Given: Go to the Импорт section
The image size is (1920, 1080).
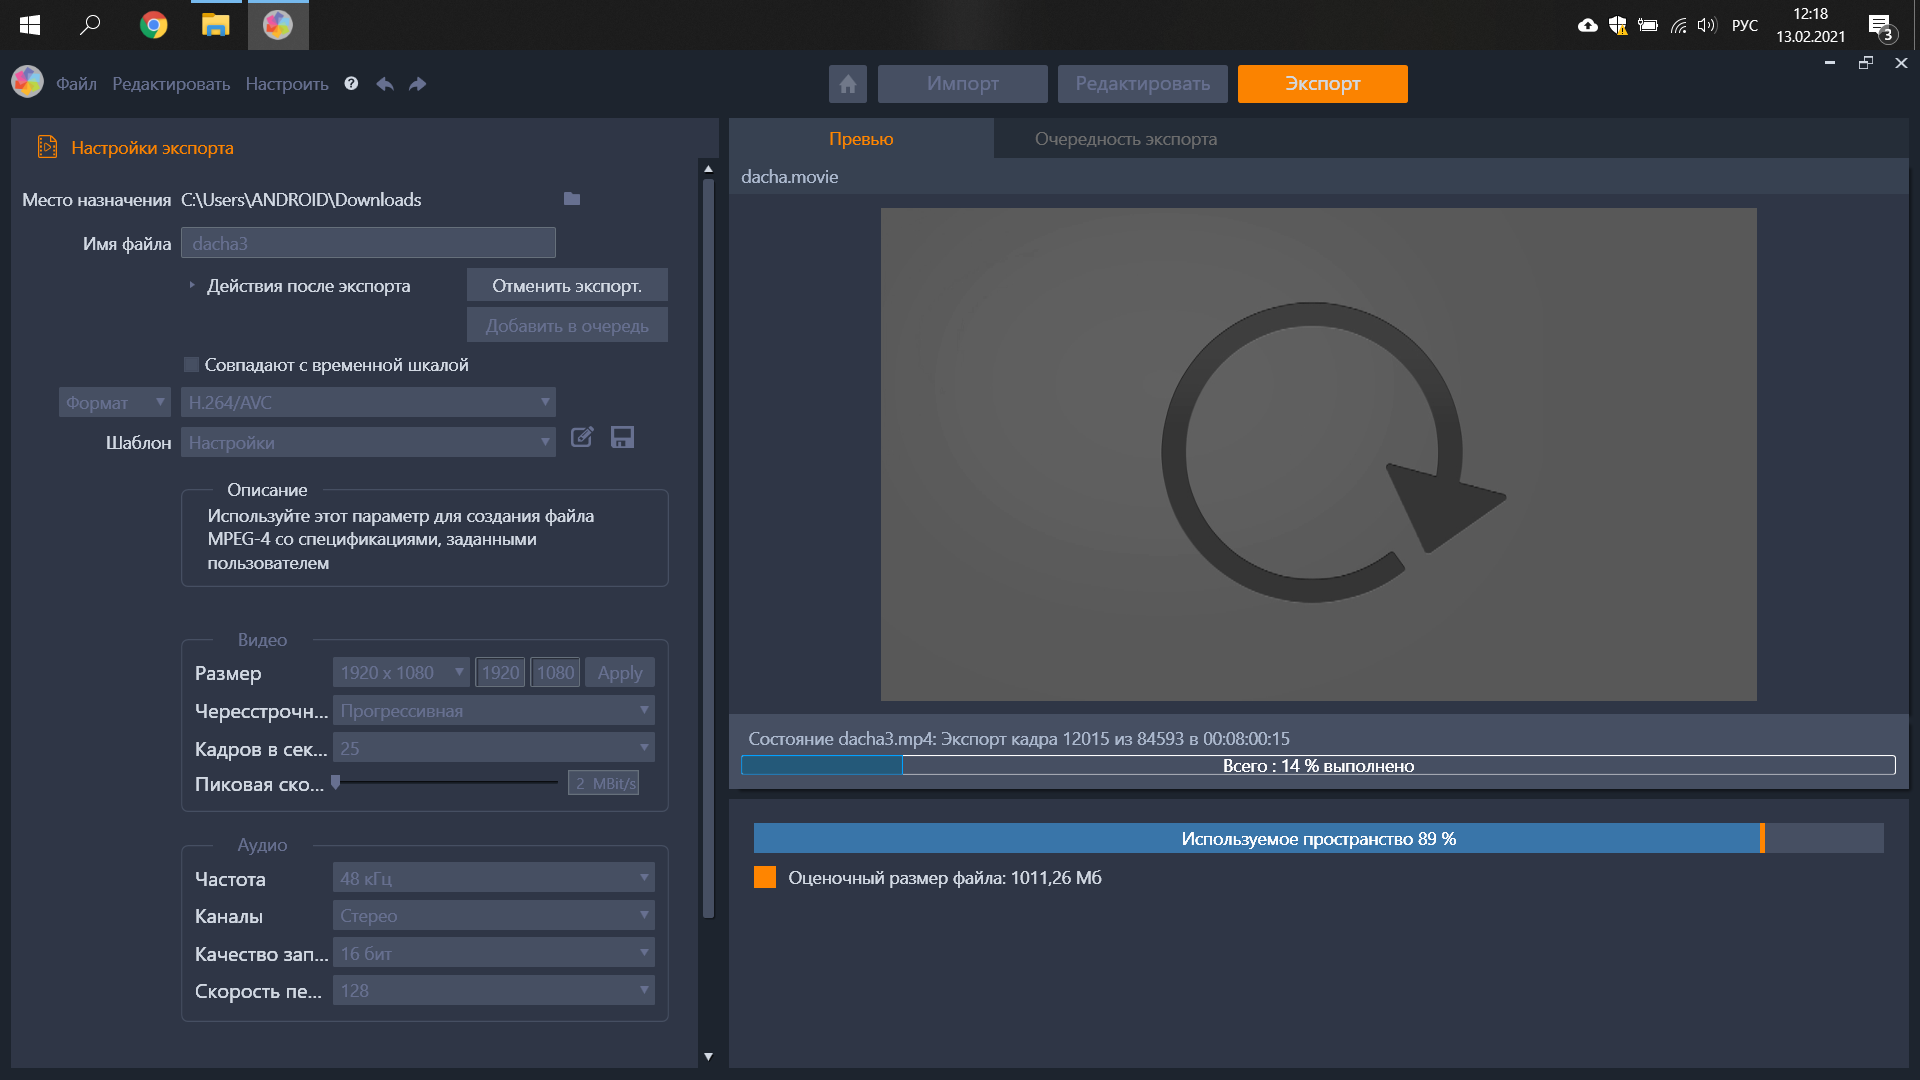Looking at the screenshot, I should pyautogui.click(x=963, y=84).
